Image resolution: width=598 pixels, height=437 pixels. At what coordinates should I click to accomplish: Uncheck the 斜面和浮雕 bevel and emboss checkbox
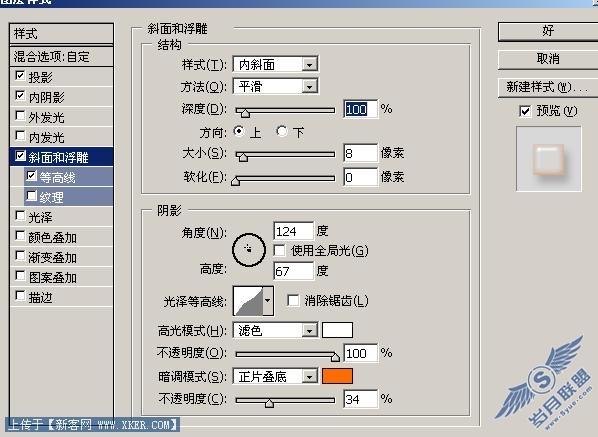point(20,156)
